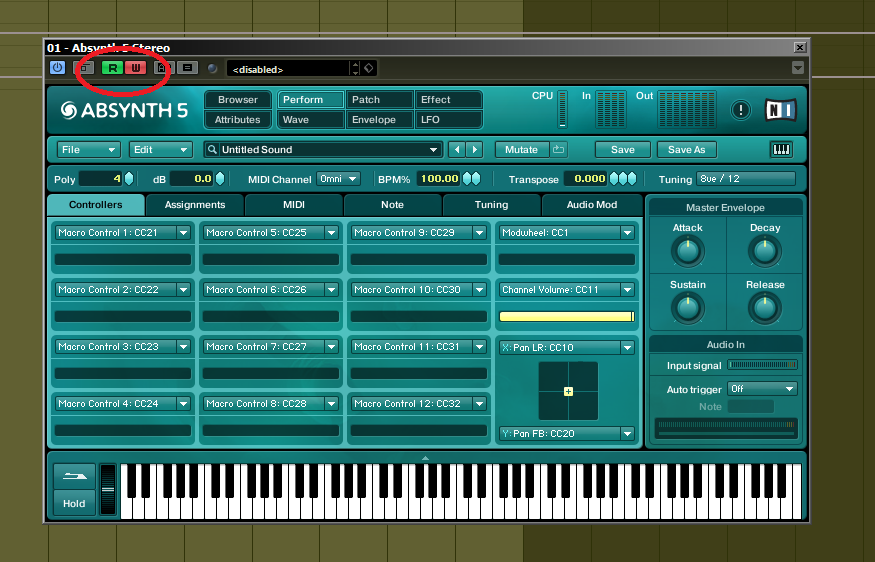The height and width of the screenshot is (562, 875).
Task: Click the search magnifier icon by Untitled Sound
Action: (x=212, y=150)
